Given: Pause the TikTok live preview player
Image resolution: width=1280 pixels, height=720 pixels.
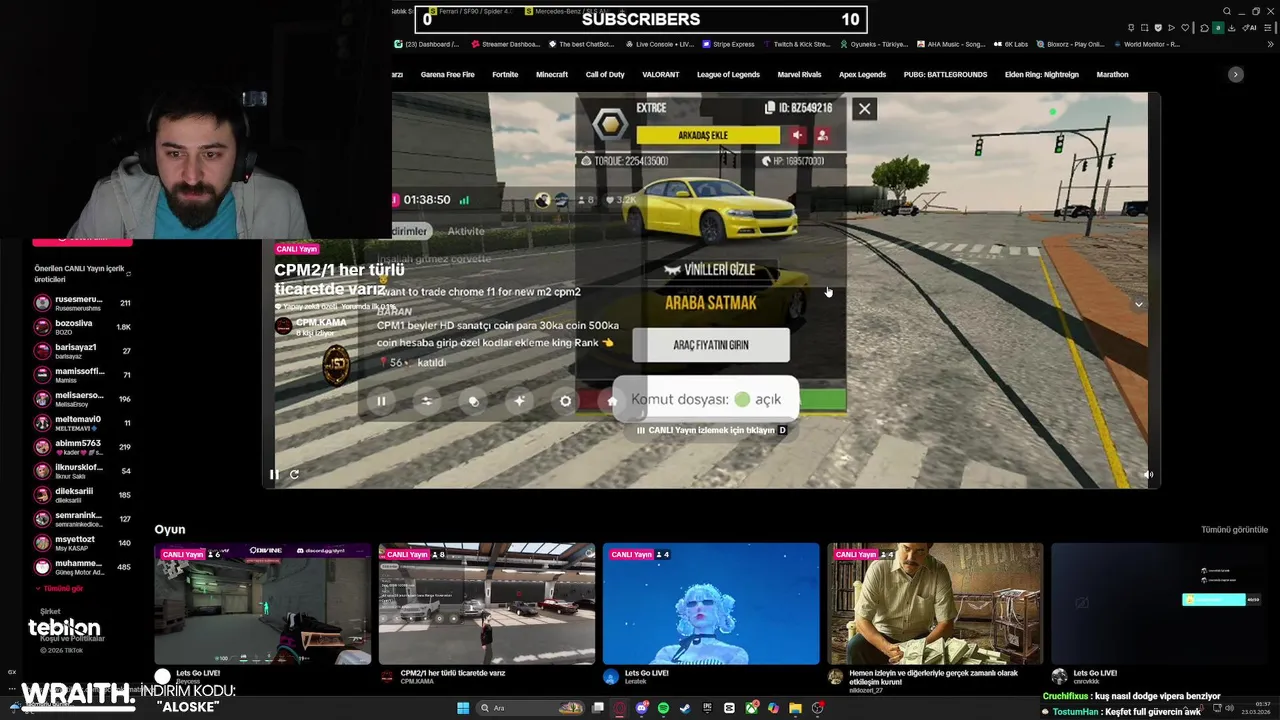Looking at the screenshot, I should click(x=274, y=474).
